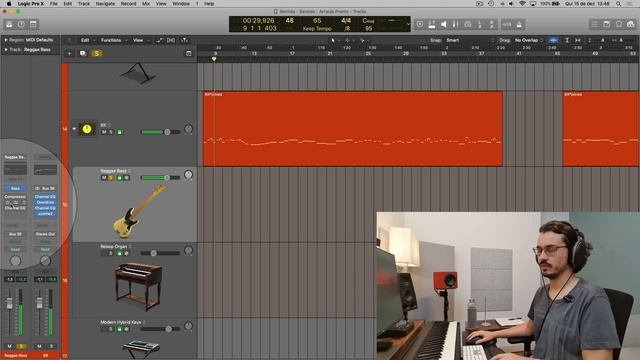Open the Edit menu in tracks area
Image resolution: width=640 pixels, height=360 pixels.
point(87,40)
